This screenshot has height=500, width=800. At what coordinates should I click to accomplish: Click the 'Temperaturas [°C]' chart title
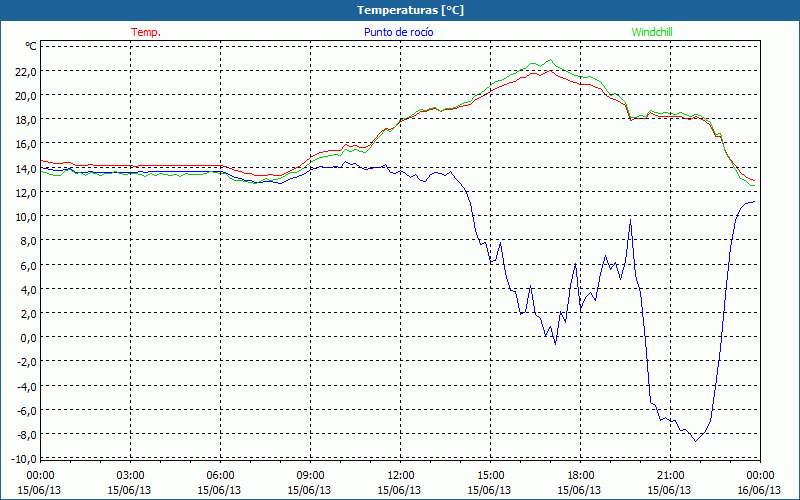coord(410,10)
